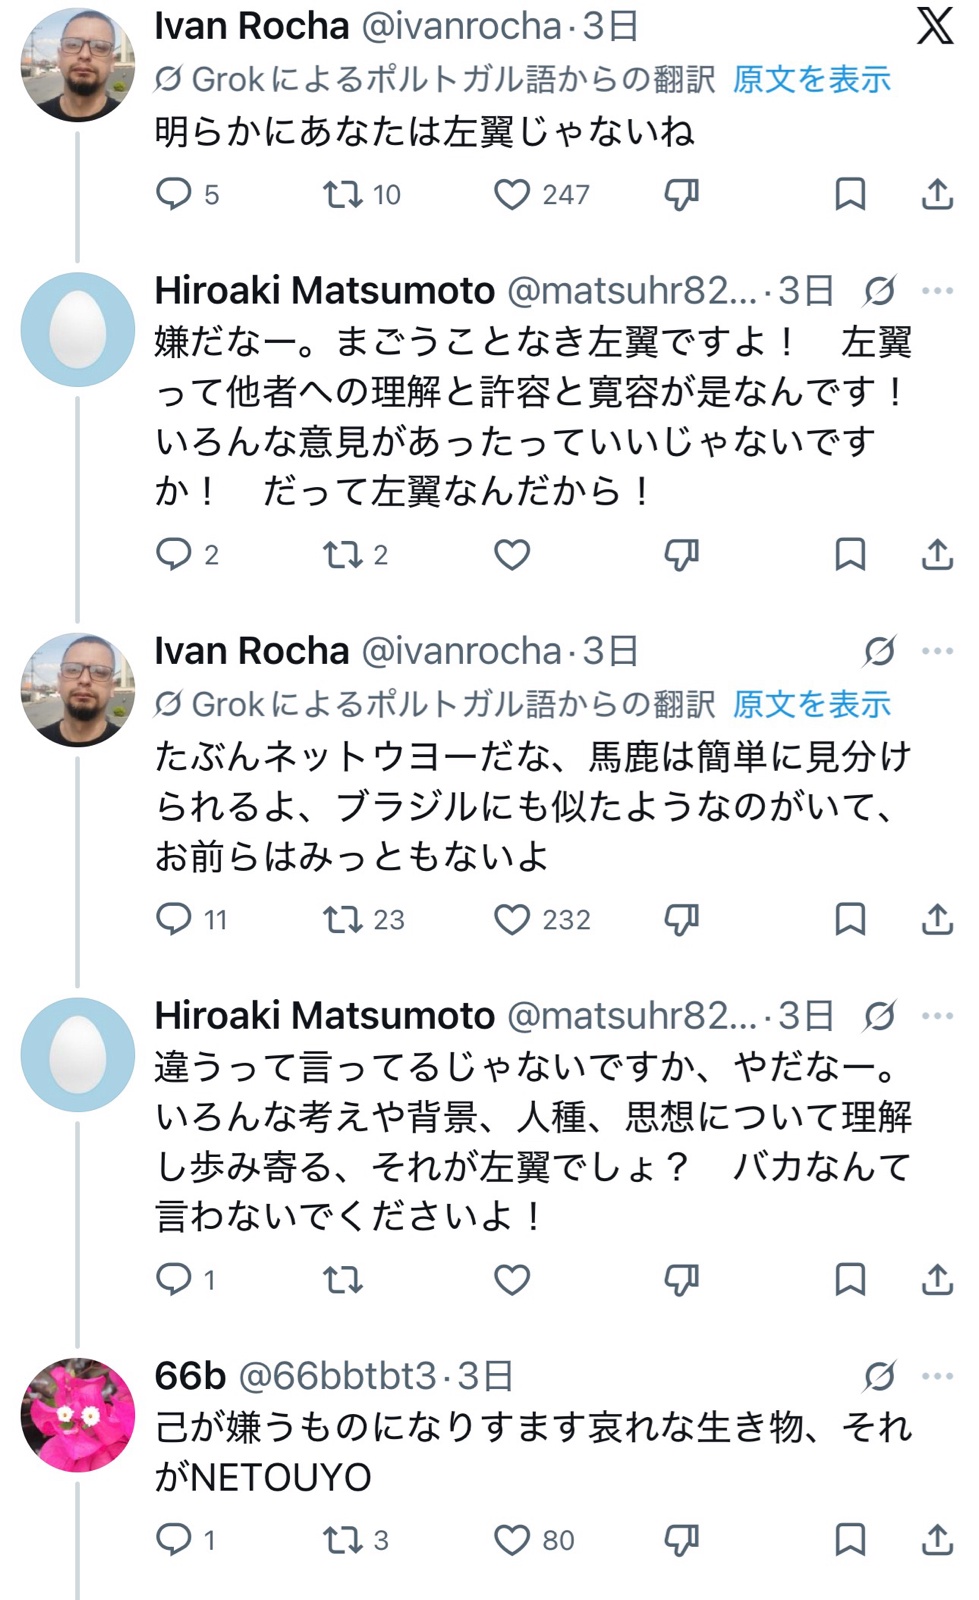Open 66b's pink flower profile picture
The height and width of the screenshot is (1600, 979).
(78, 1415)
